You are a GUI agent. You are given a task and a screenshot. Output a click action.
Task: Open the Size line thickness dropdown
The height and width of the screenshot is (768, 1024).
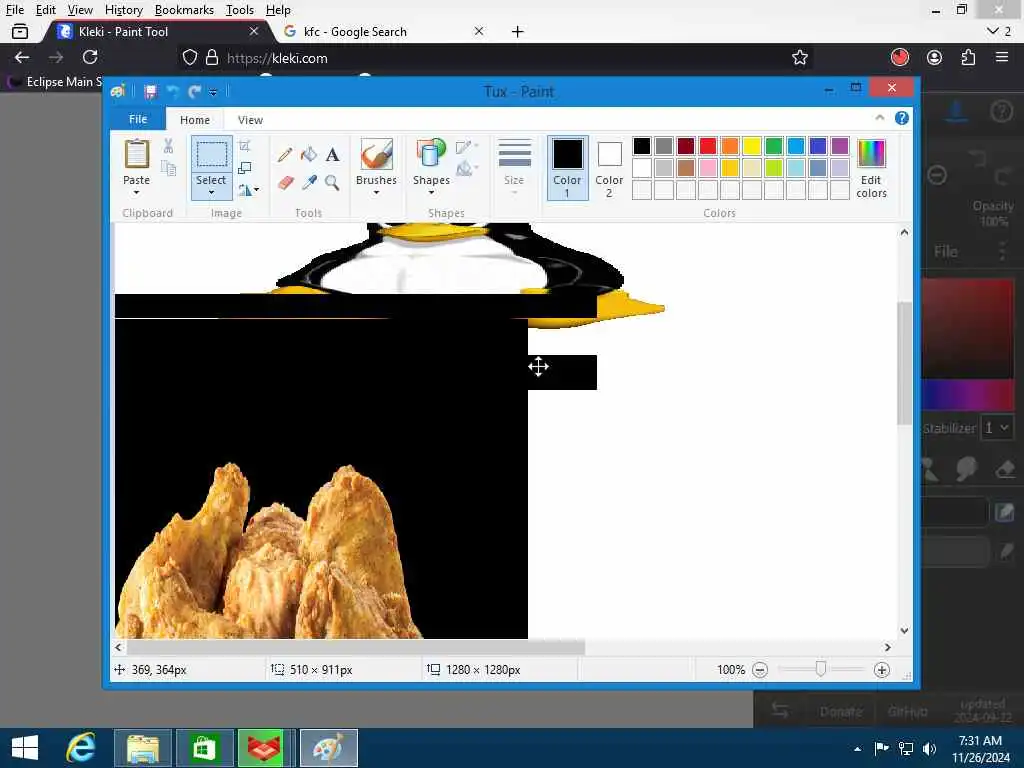[514, 167]
